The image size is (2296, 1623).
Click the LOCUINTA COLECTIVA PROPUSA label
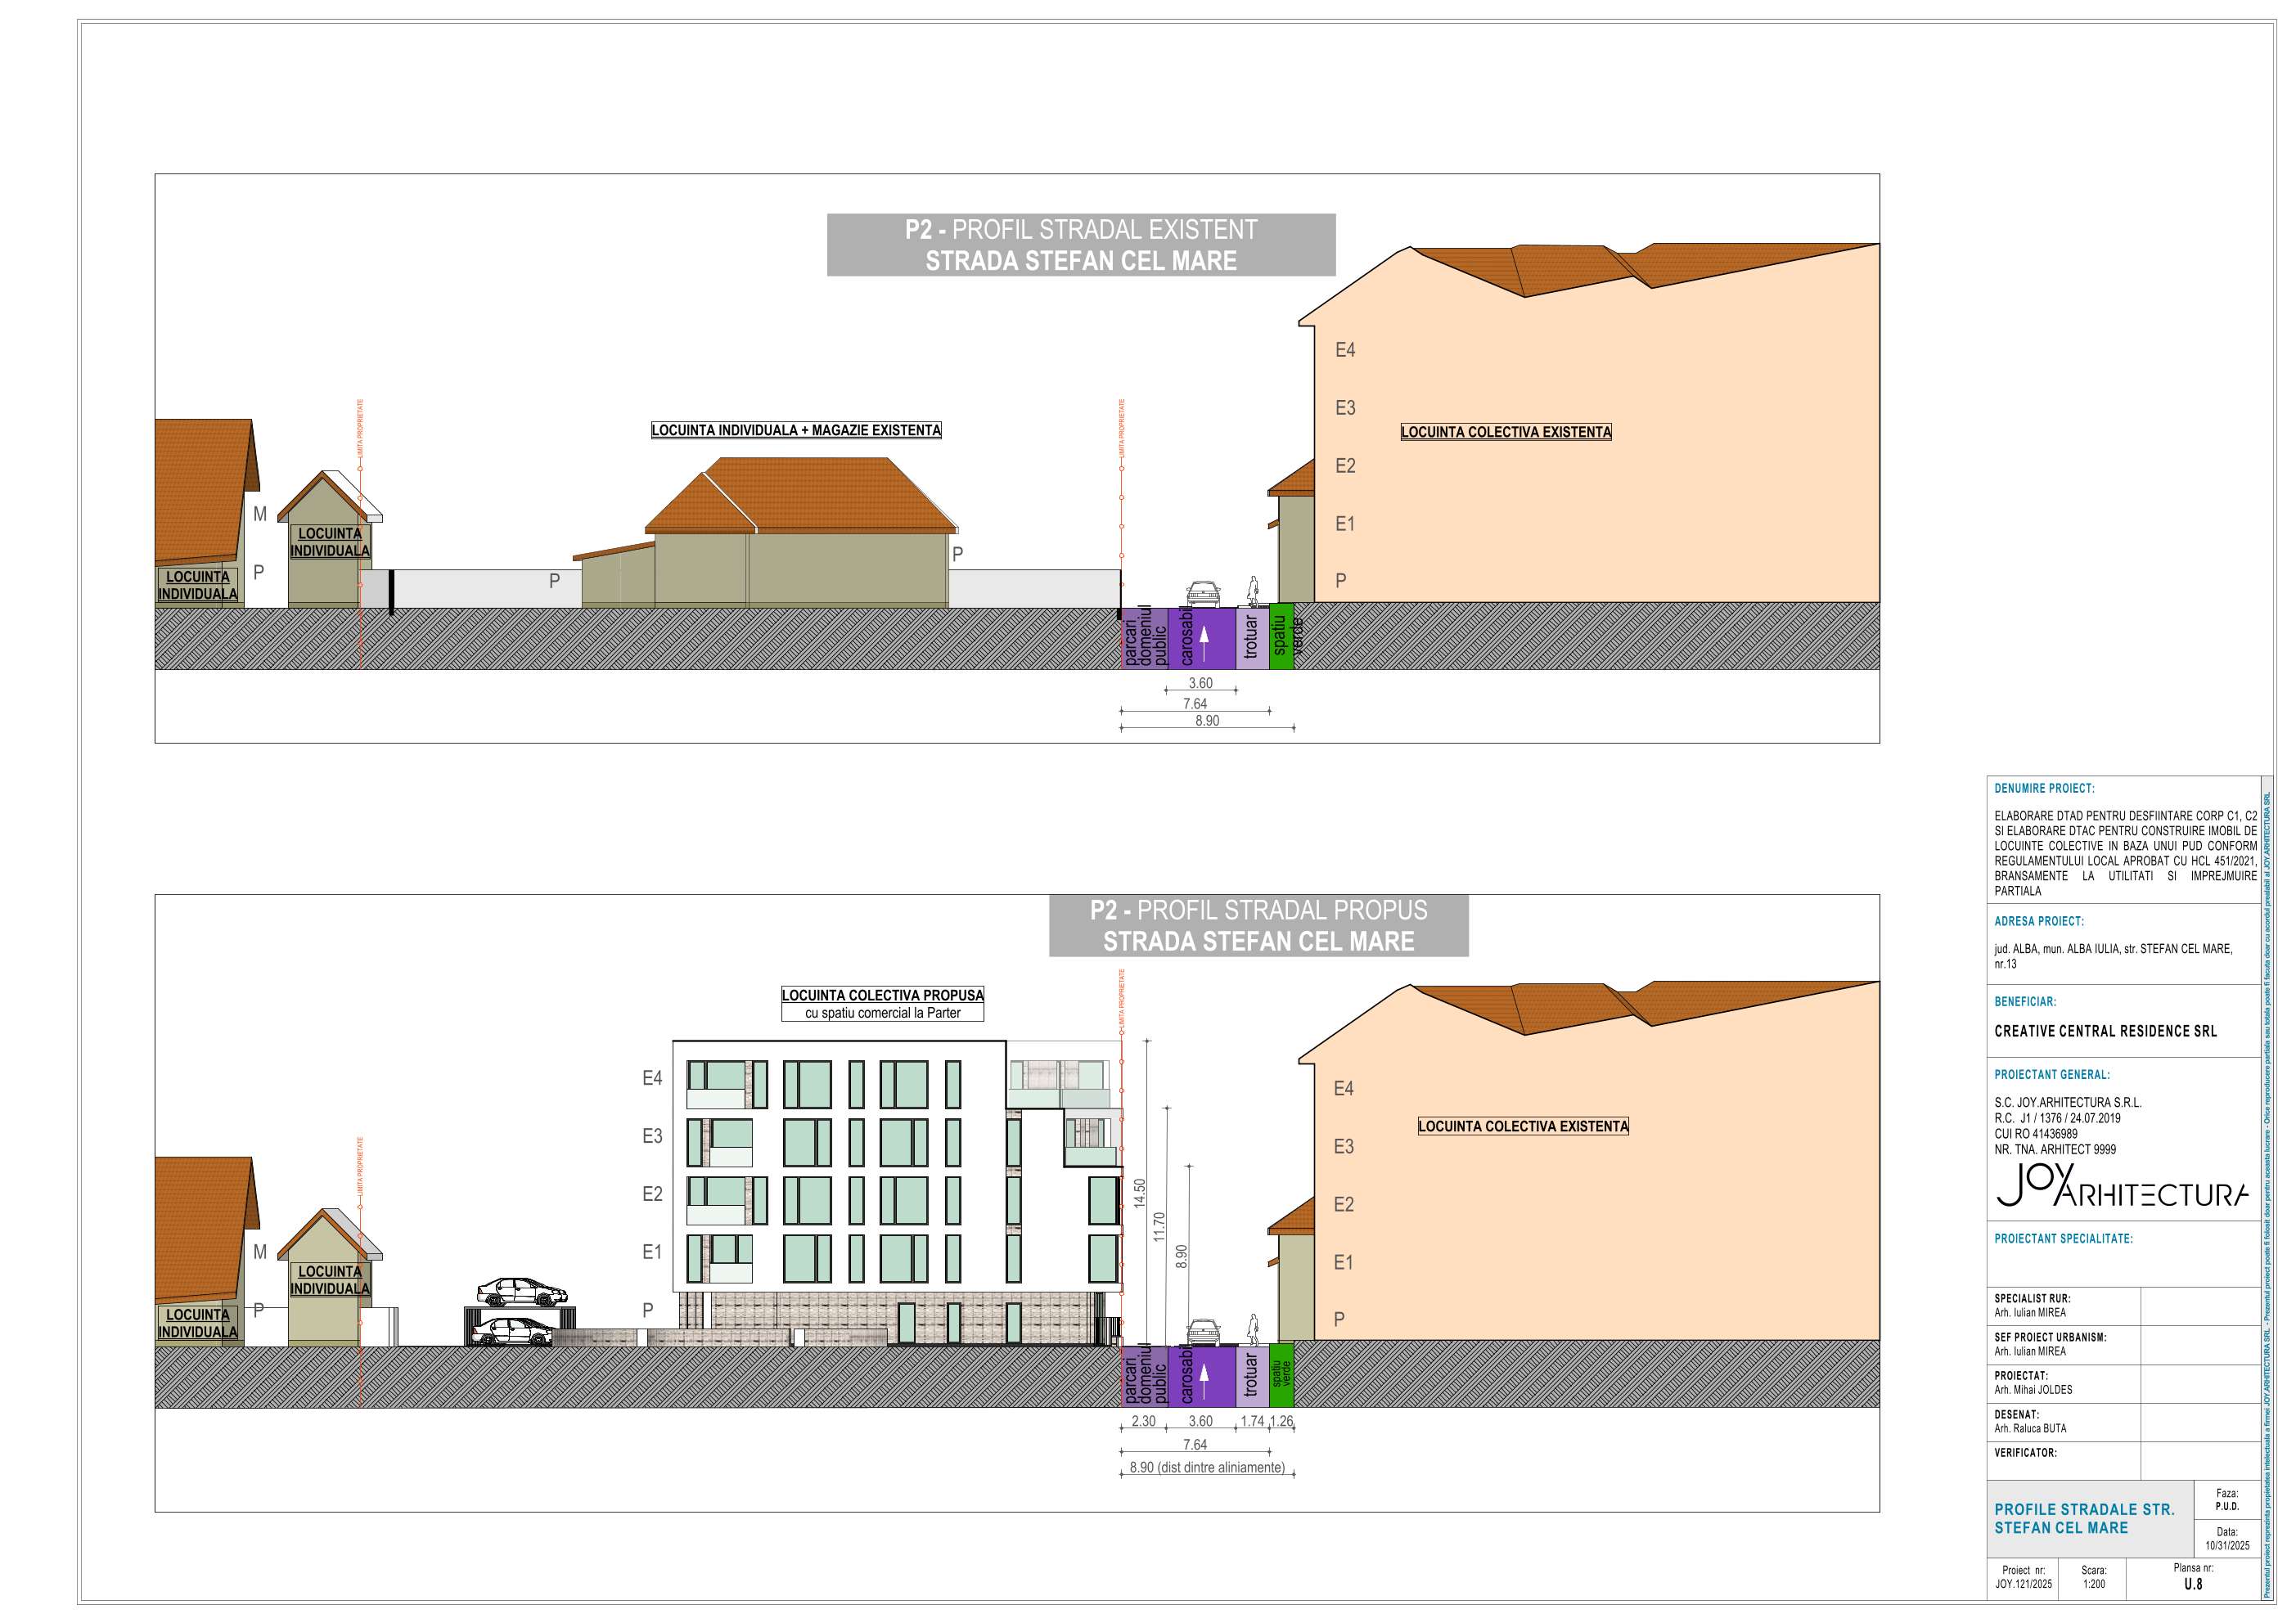[x=882, y=995]
